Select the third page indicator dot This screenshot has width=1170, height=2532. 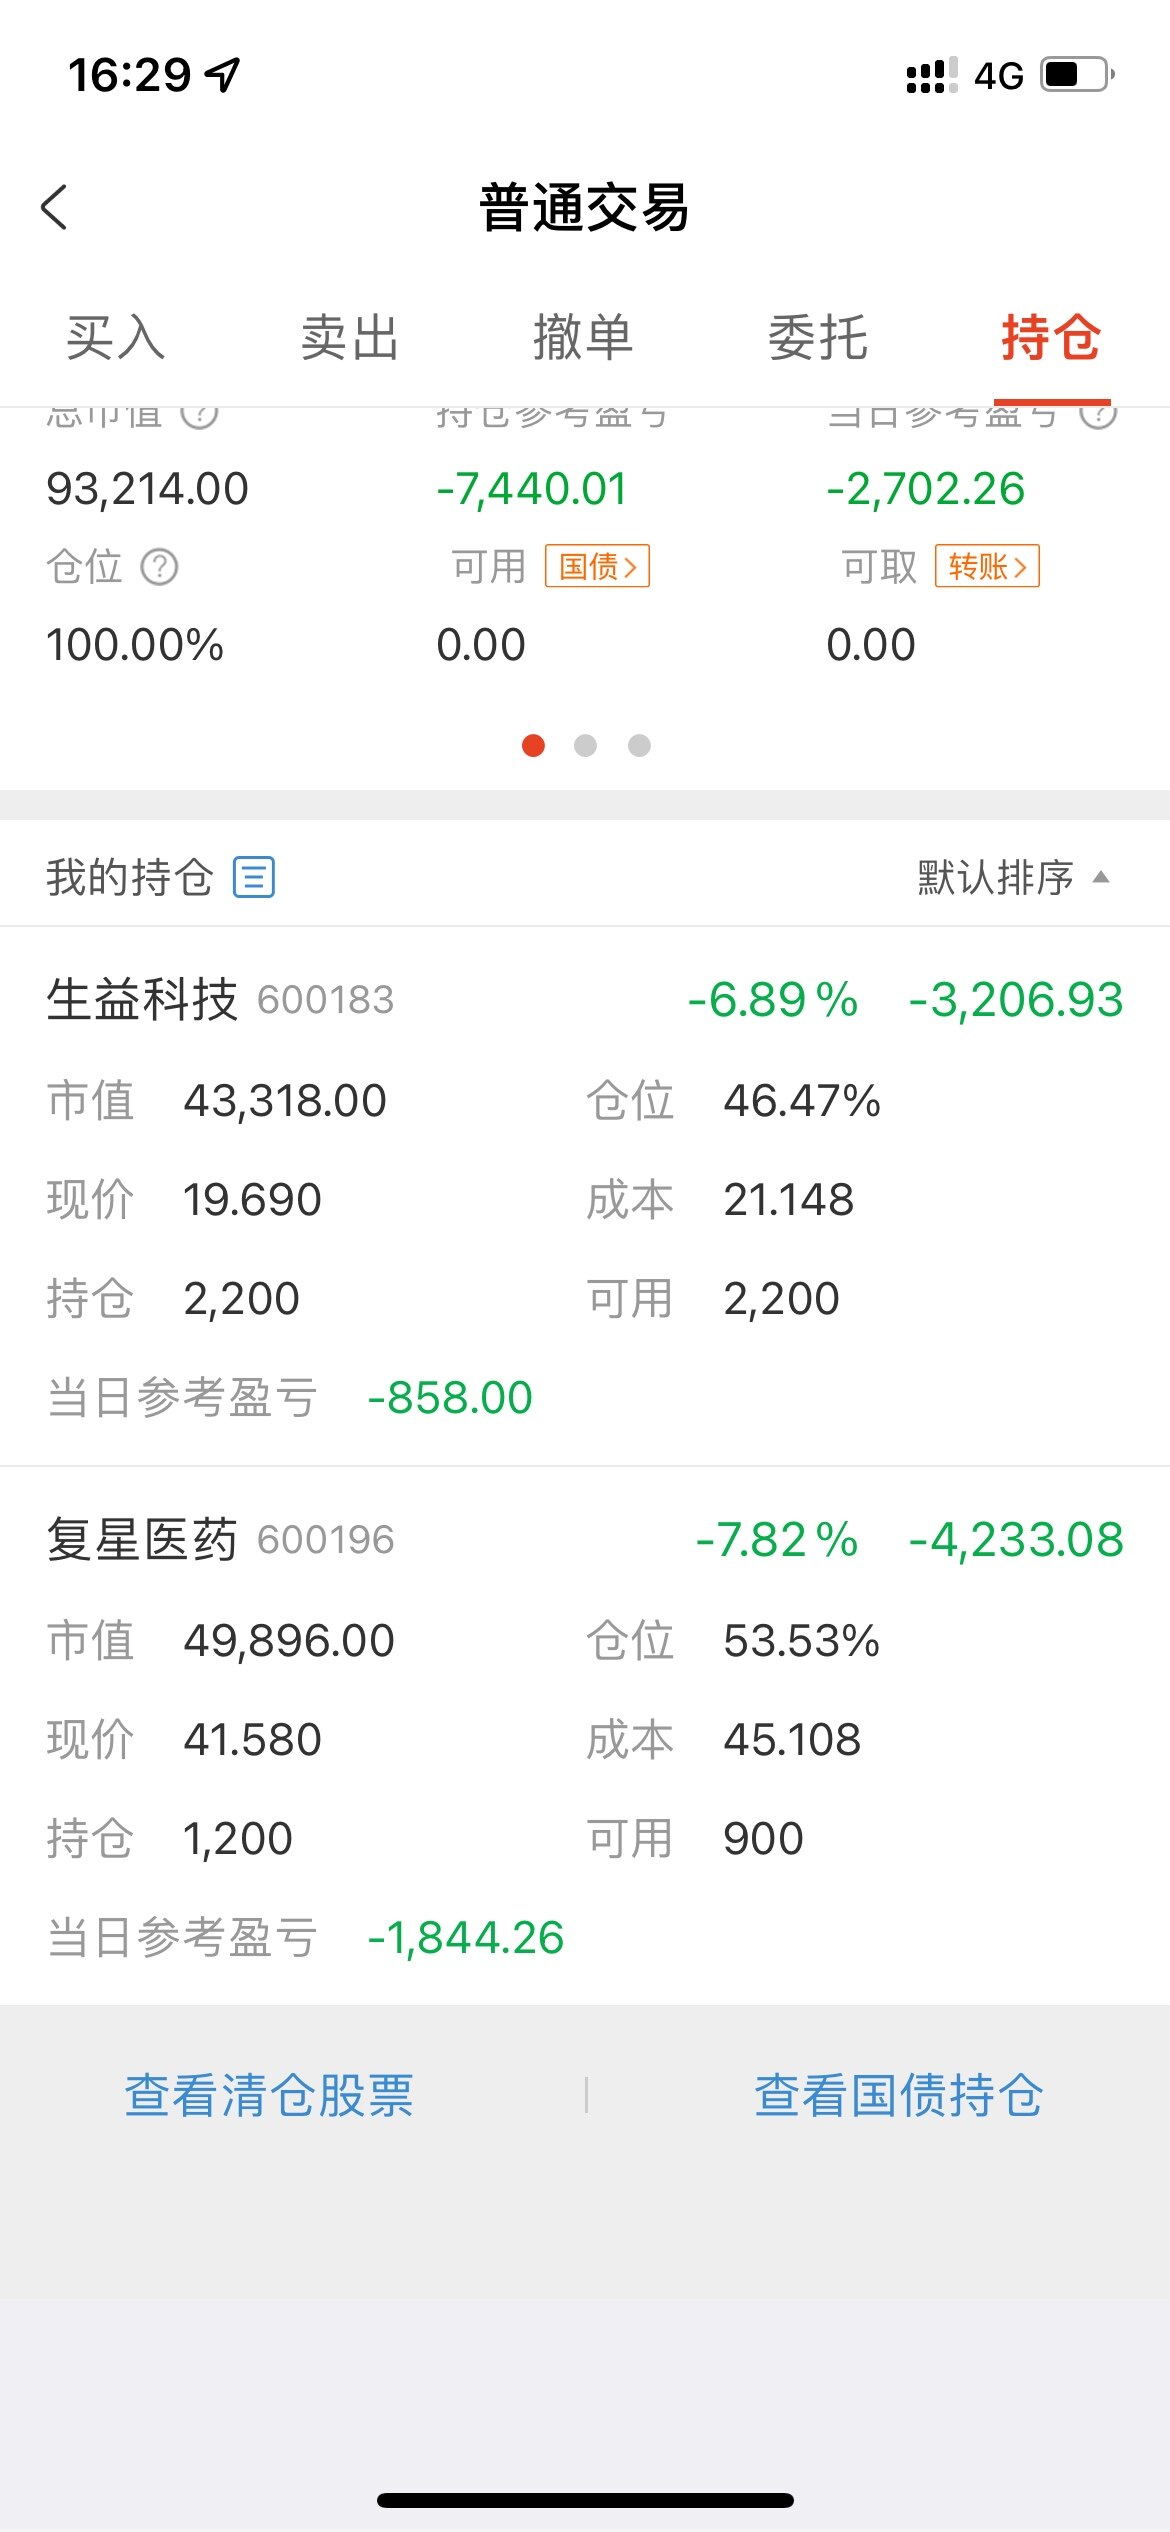639,745
